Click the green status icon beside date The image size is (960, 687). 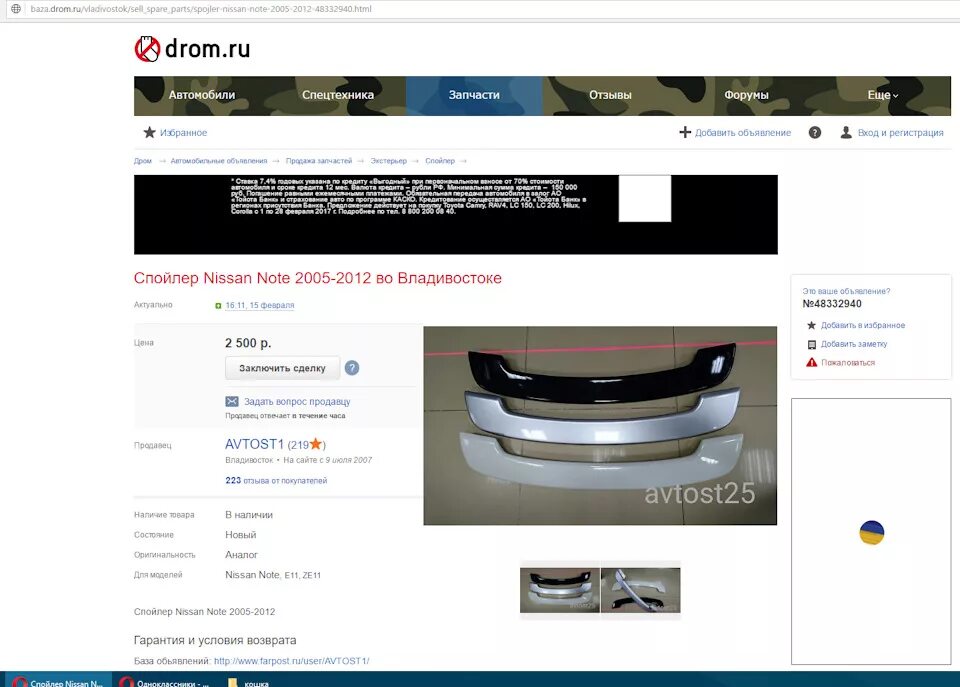coord(218,306)
